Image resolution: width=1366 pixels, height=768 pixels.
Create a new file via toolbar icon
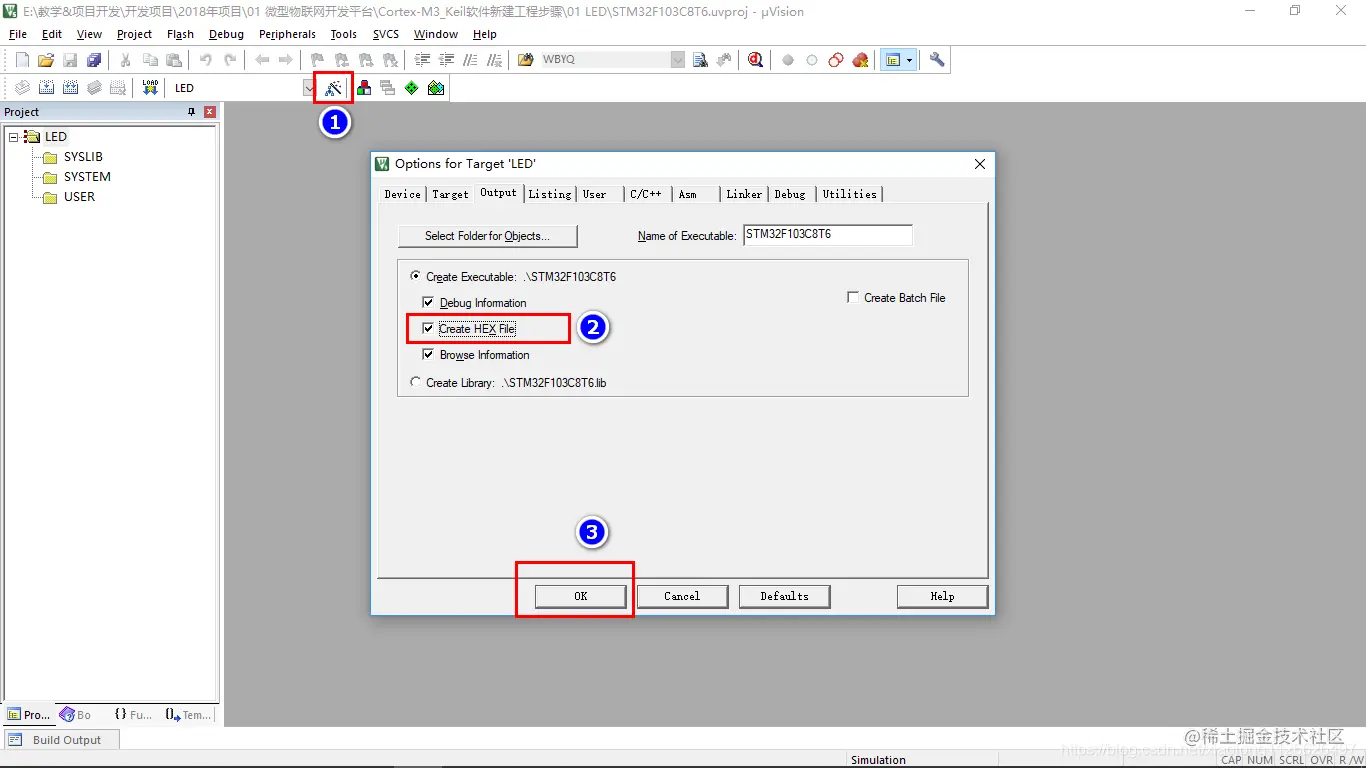pos(22,60)
